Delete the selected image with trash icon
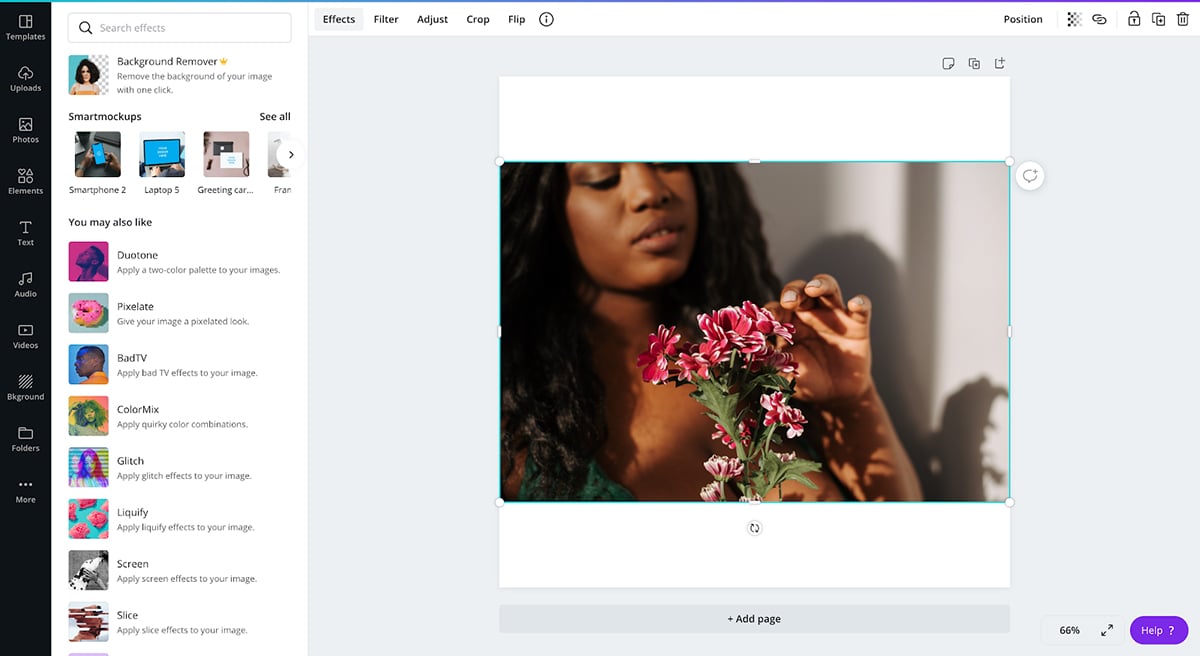This screenshot has width=1200, height=656. pos(1183,19)
